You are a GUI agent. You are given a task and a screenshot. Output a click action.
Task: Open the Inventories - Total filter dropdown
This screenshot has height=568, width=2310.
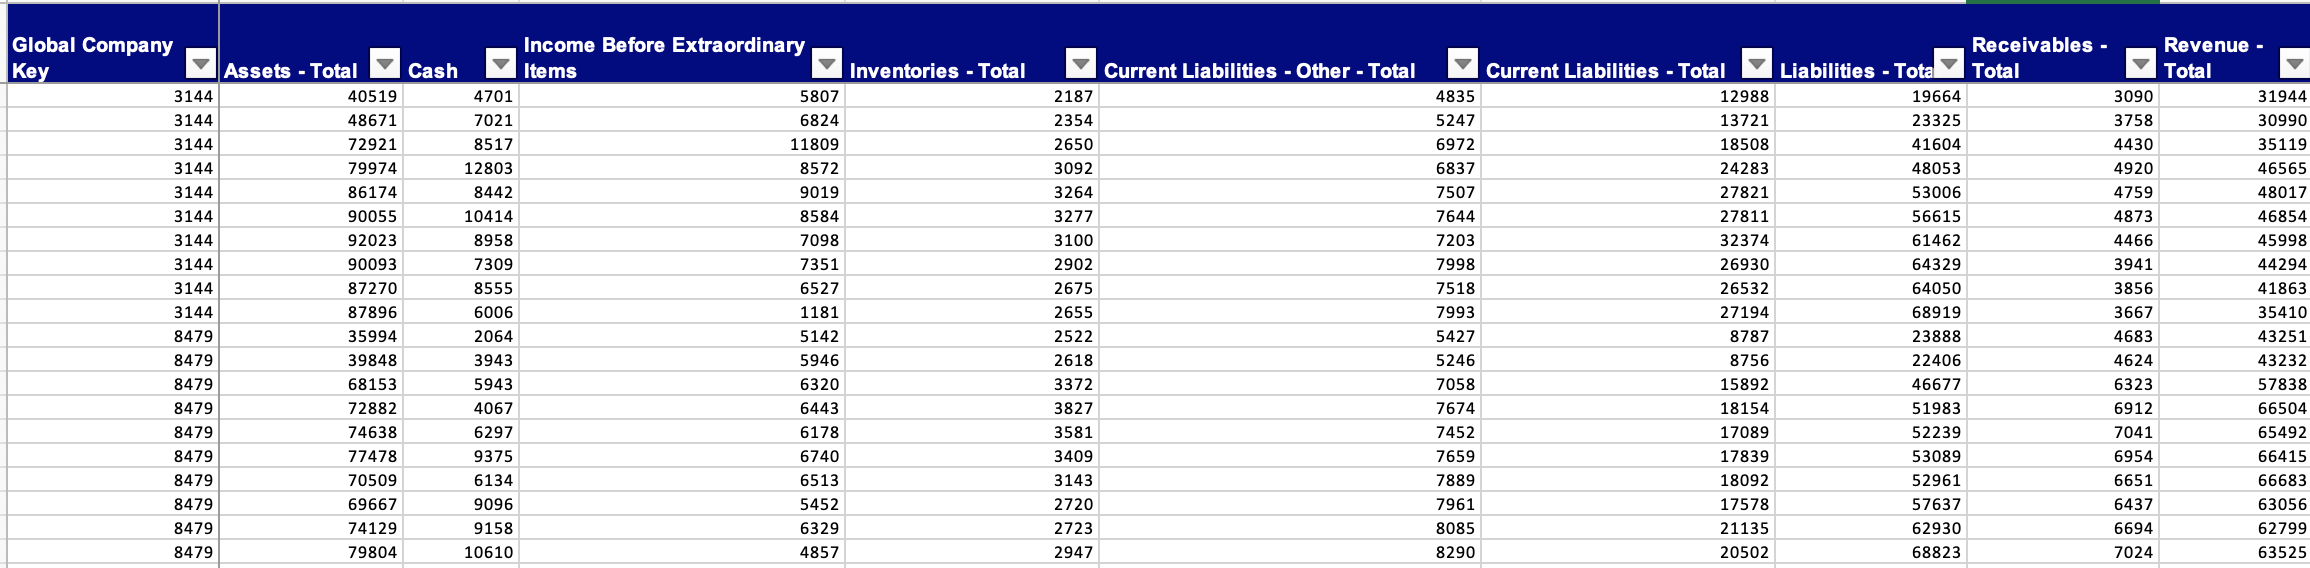(x=1080, y=64)
